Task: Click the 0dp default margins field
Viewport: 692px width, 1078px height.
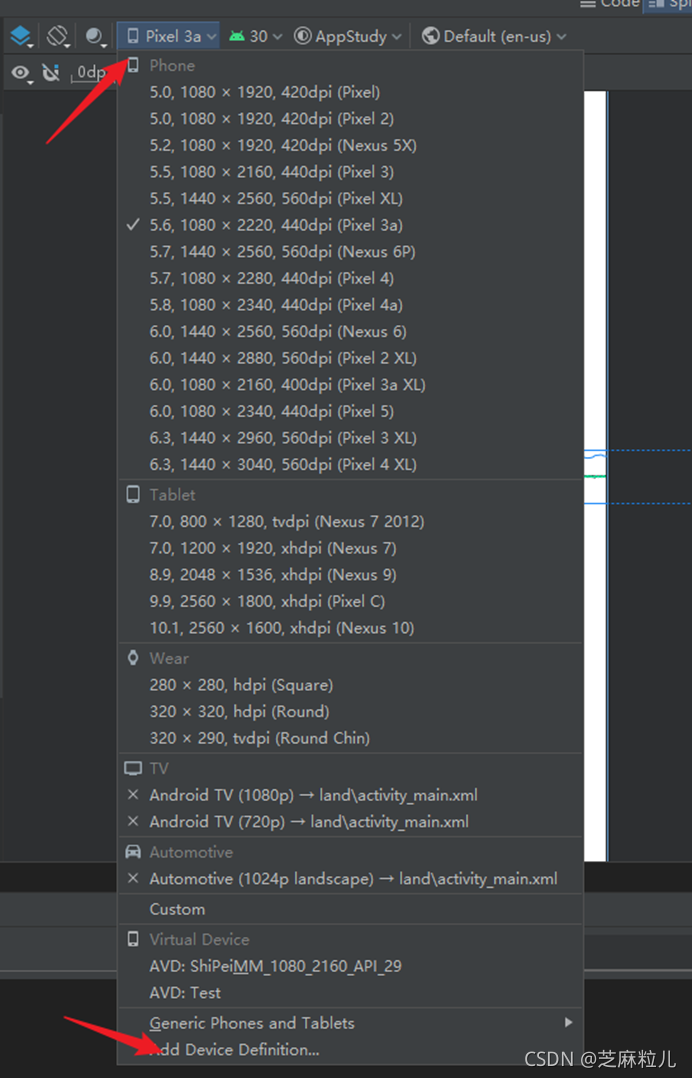Action: (x=91, y=72)
